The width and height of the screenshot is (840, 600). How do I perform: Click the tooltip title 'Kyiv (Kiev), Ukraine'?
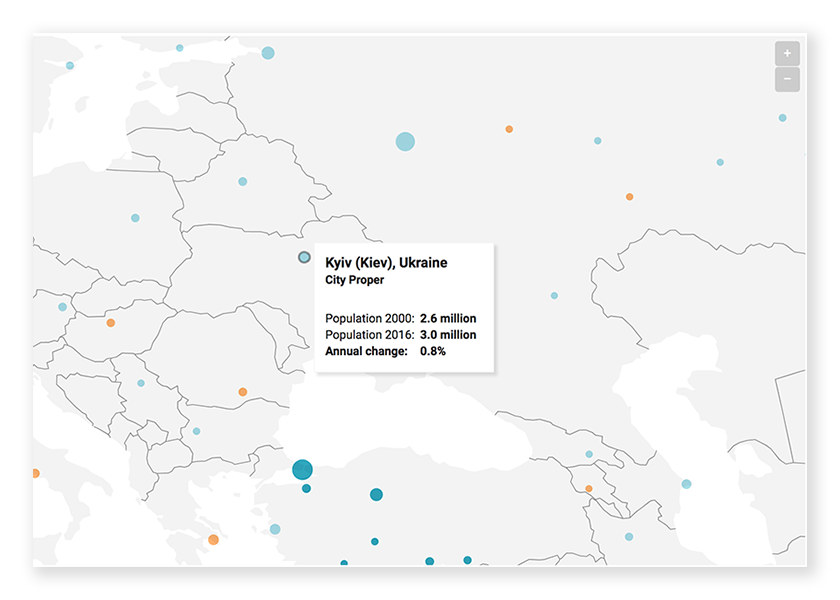click(386, 263)
